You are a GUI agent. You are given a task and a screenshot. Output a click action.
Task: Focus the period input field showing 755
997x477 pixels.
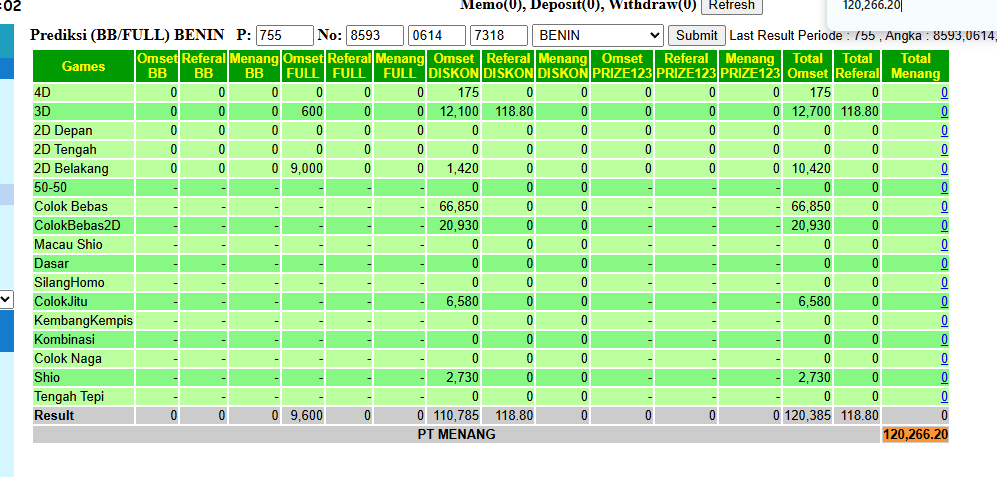[x=285, y=35]
